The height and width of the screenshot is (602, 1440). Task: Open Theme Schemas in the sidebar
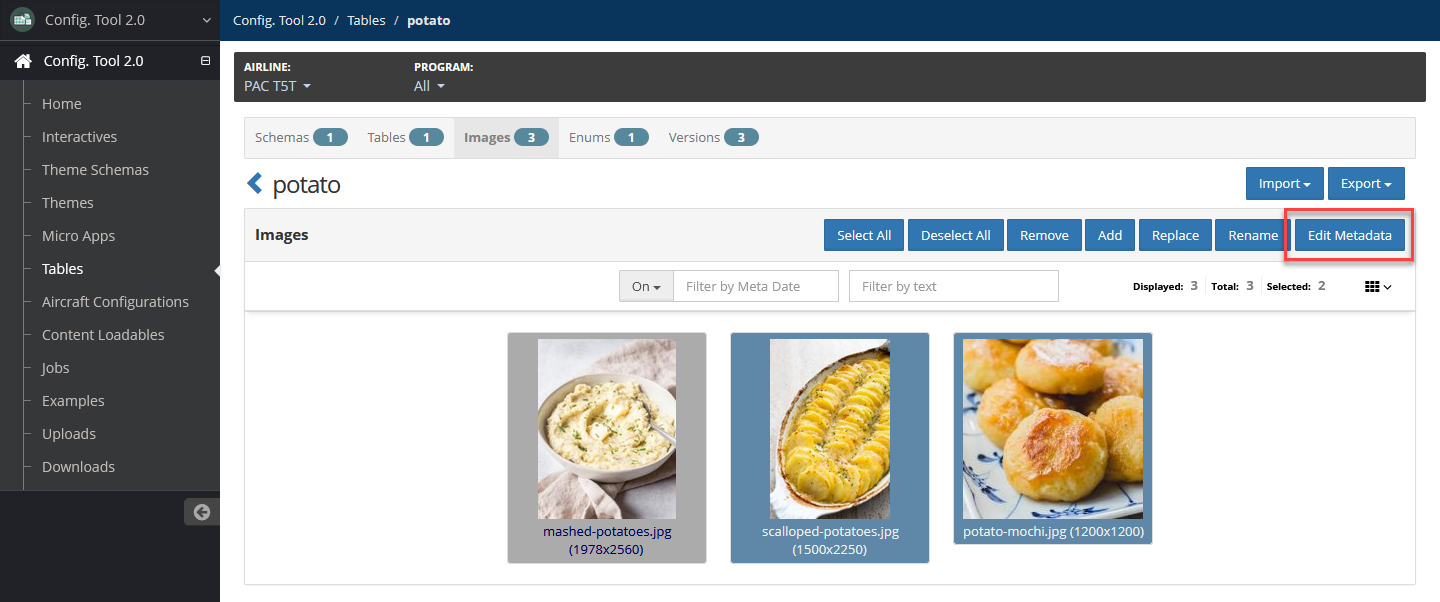click(x=95, y=170)
